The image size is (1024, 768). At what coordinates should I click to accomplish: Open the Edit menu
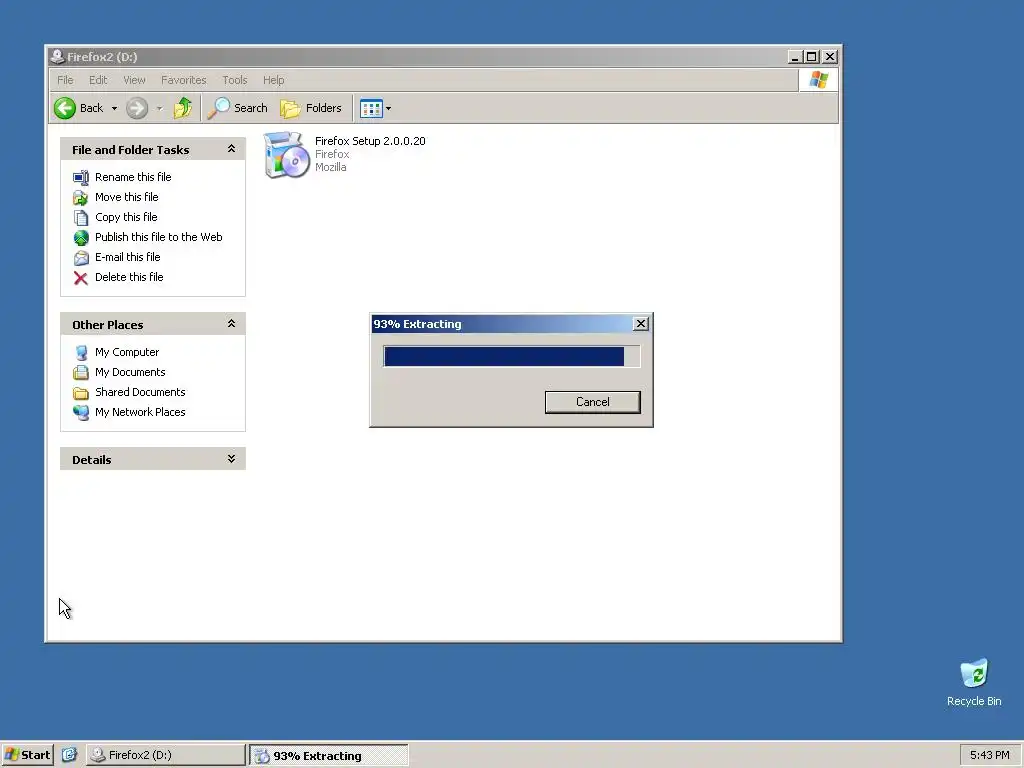[98, 80]
